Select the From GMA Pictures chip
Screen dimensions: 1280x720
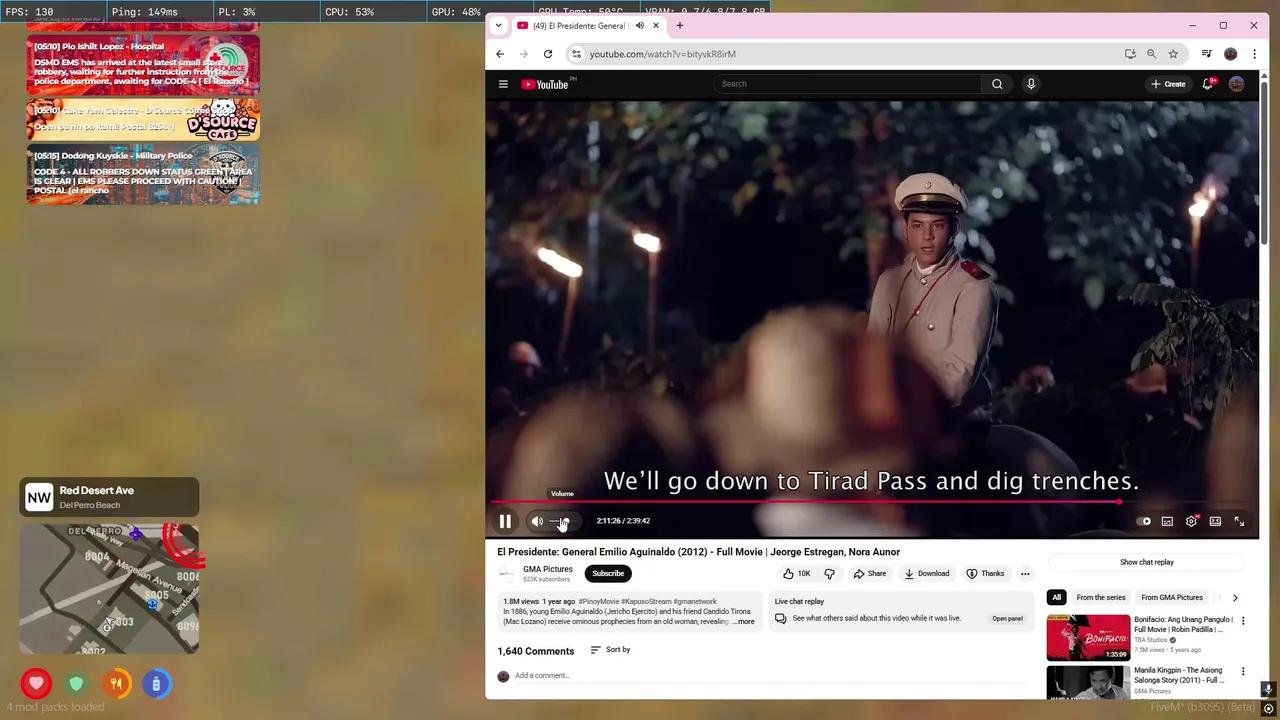(x=1172, y=598)
